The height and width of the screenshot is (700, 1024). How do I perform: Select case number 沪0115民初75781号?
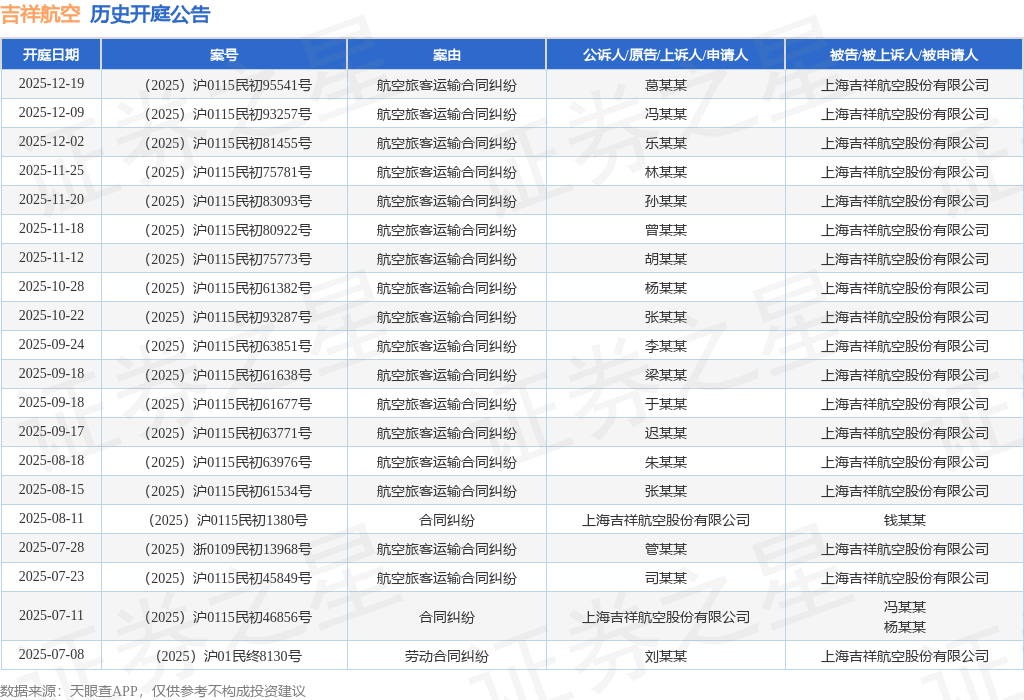pyautogui.click(x=228, y=172)
